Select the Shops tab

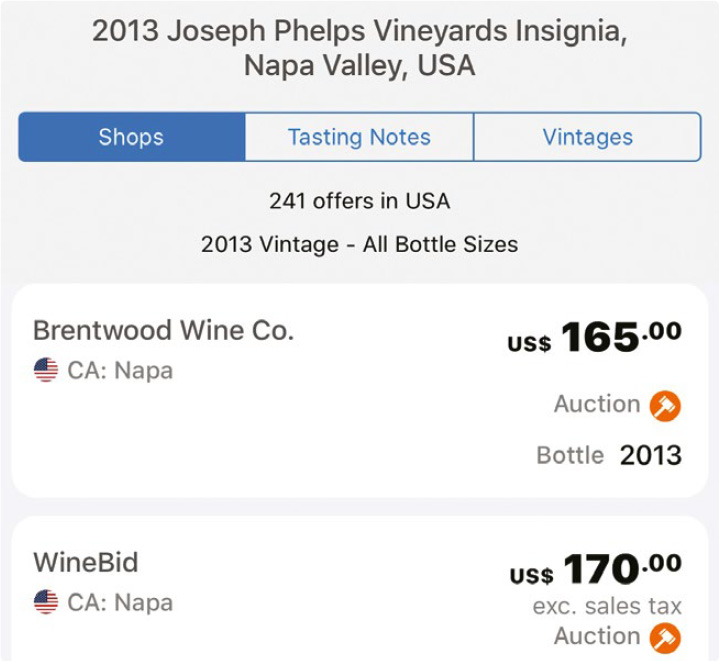(x=132, y=137)
